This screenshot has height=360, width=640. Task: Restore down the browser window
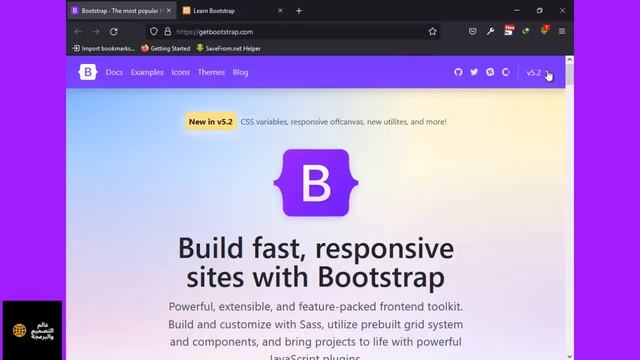540,11
